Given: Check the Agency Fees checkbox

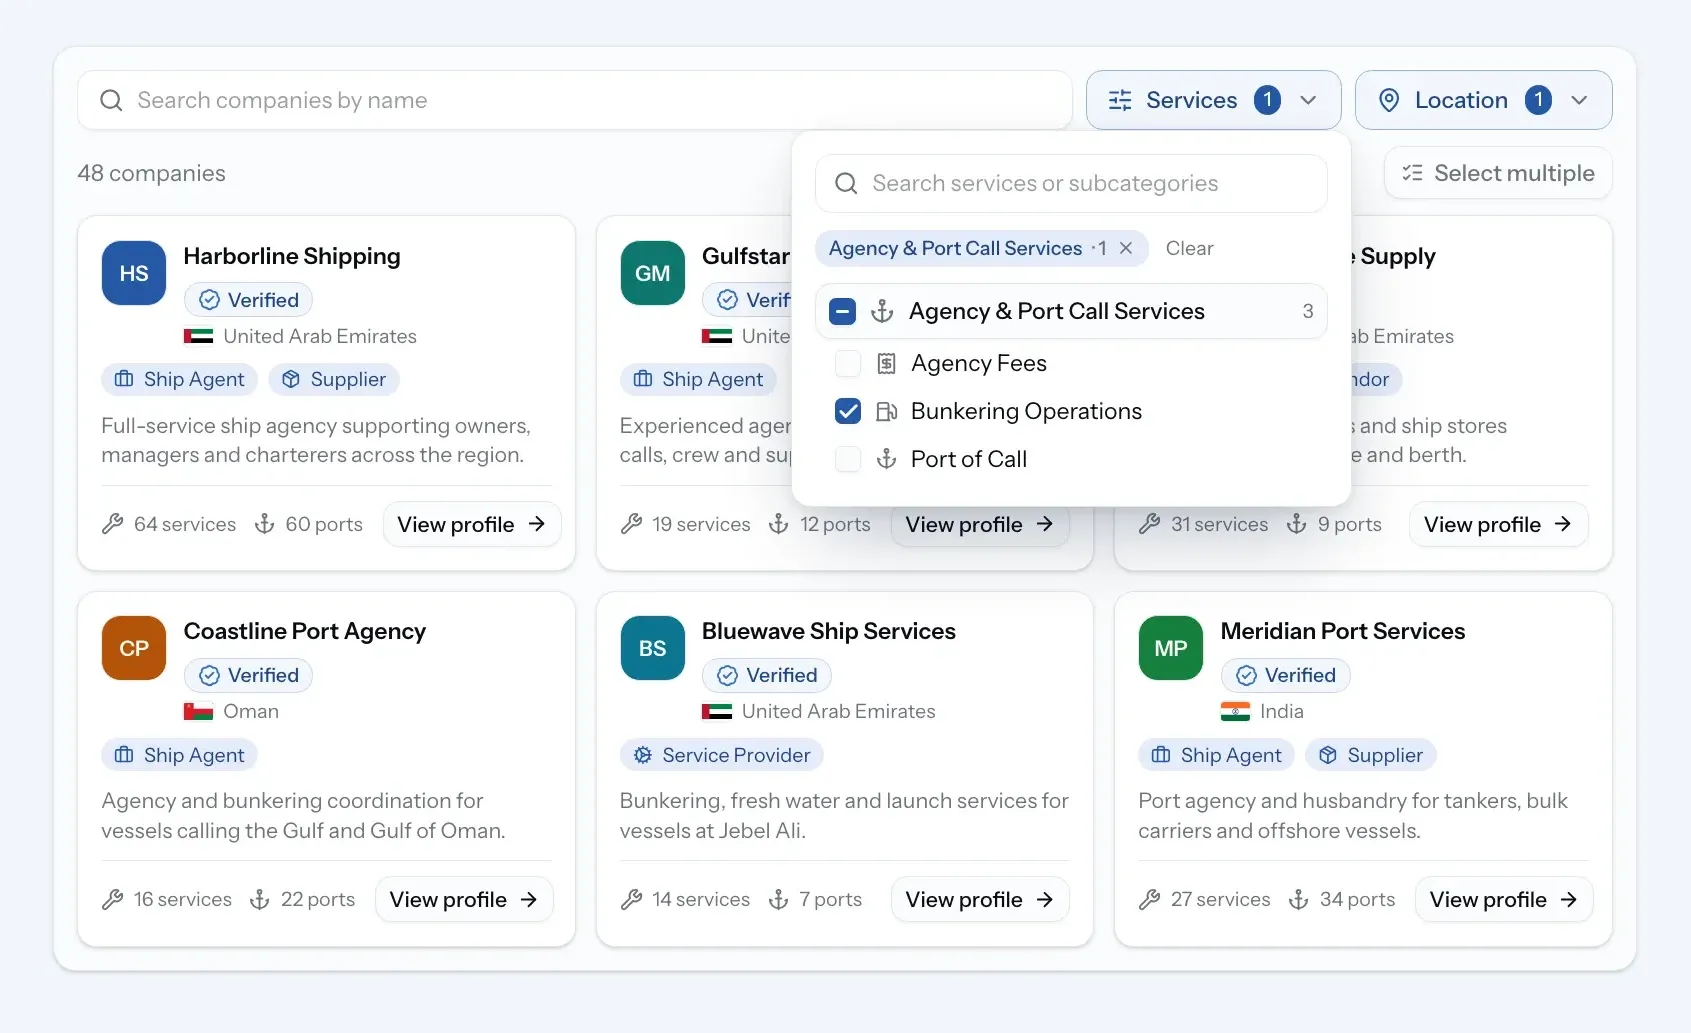Looking at the screenshot, I should [848, 363].
